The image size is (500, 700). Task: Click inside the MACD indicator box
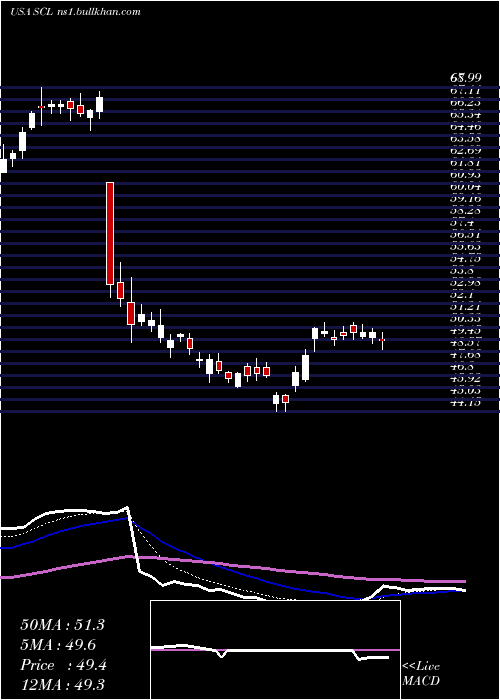coord(275,650)
